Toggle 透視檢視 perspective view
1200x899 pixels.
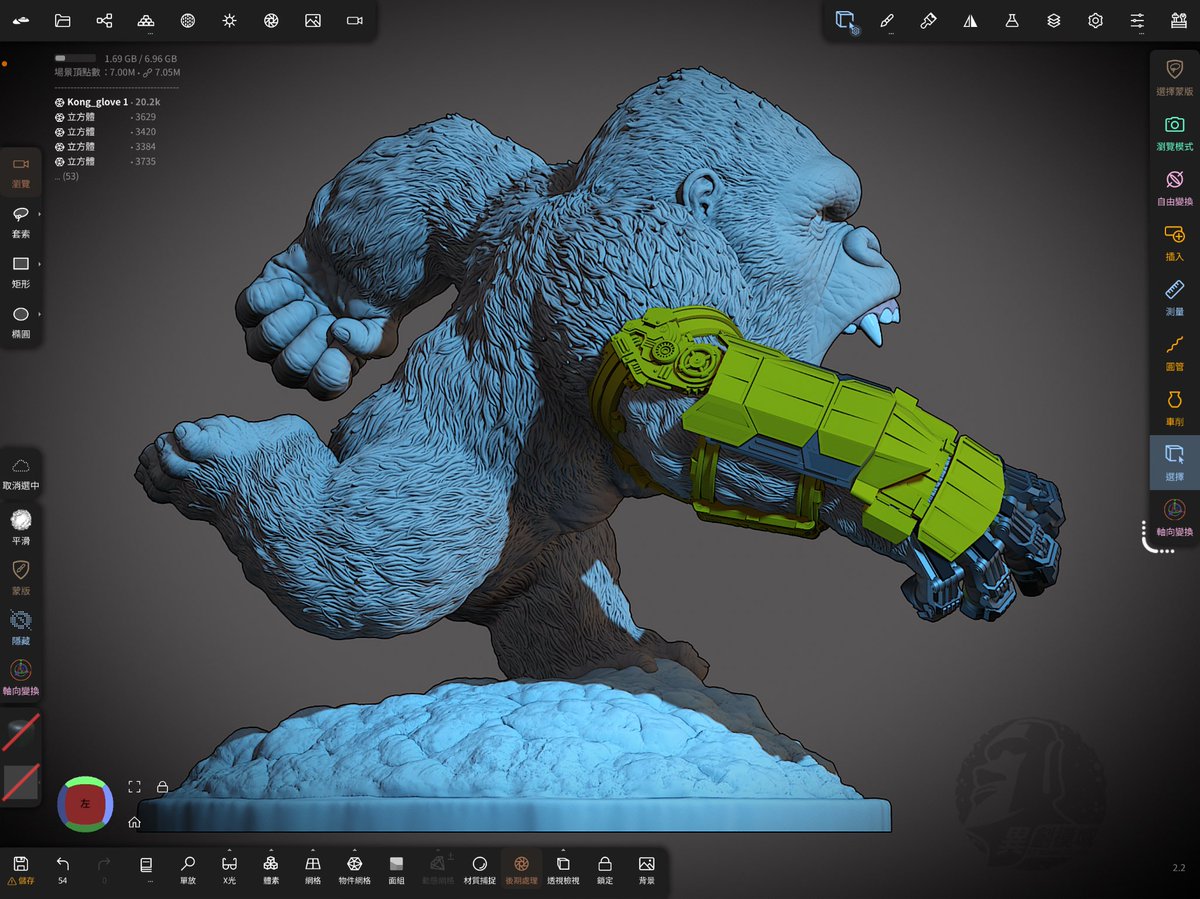pos(563,870)
